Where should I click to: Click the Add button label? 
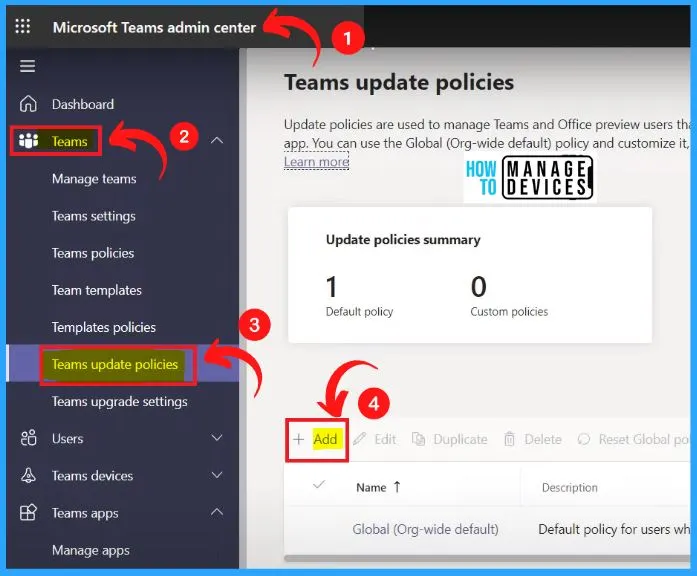325,439
